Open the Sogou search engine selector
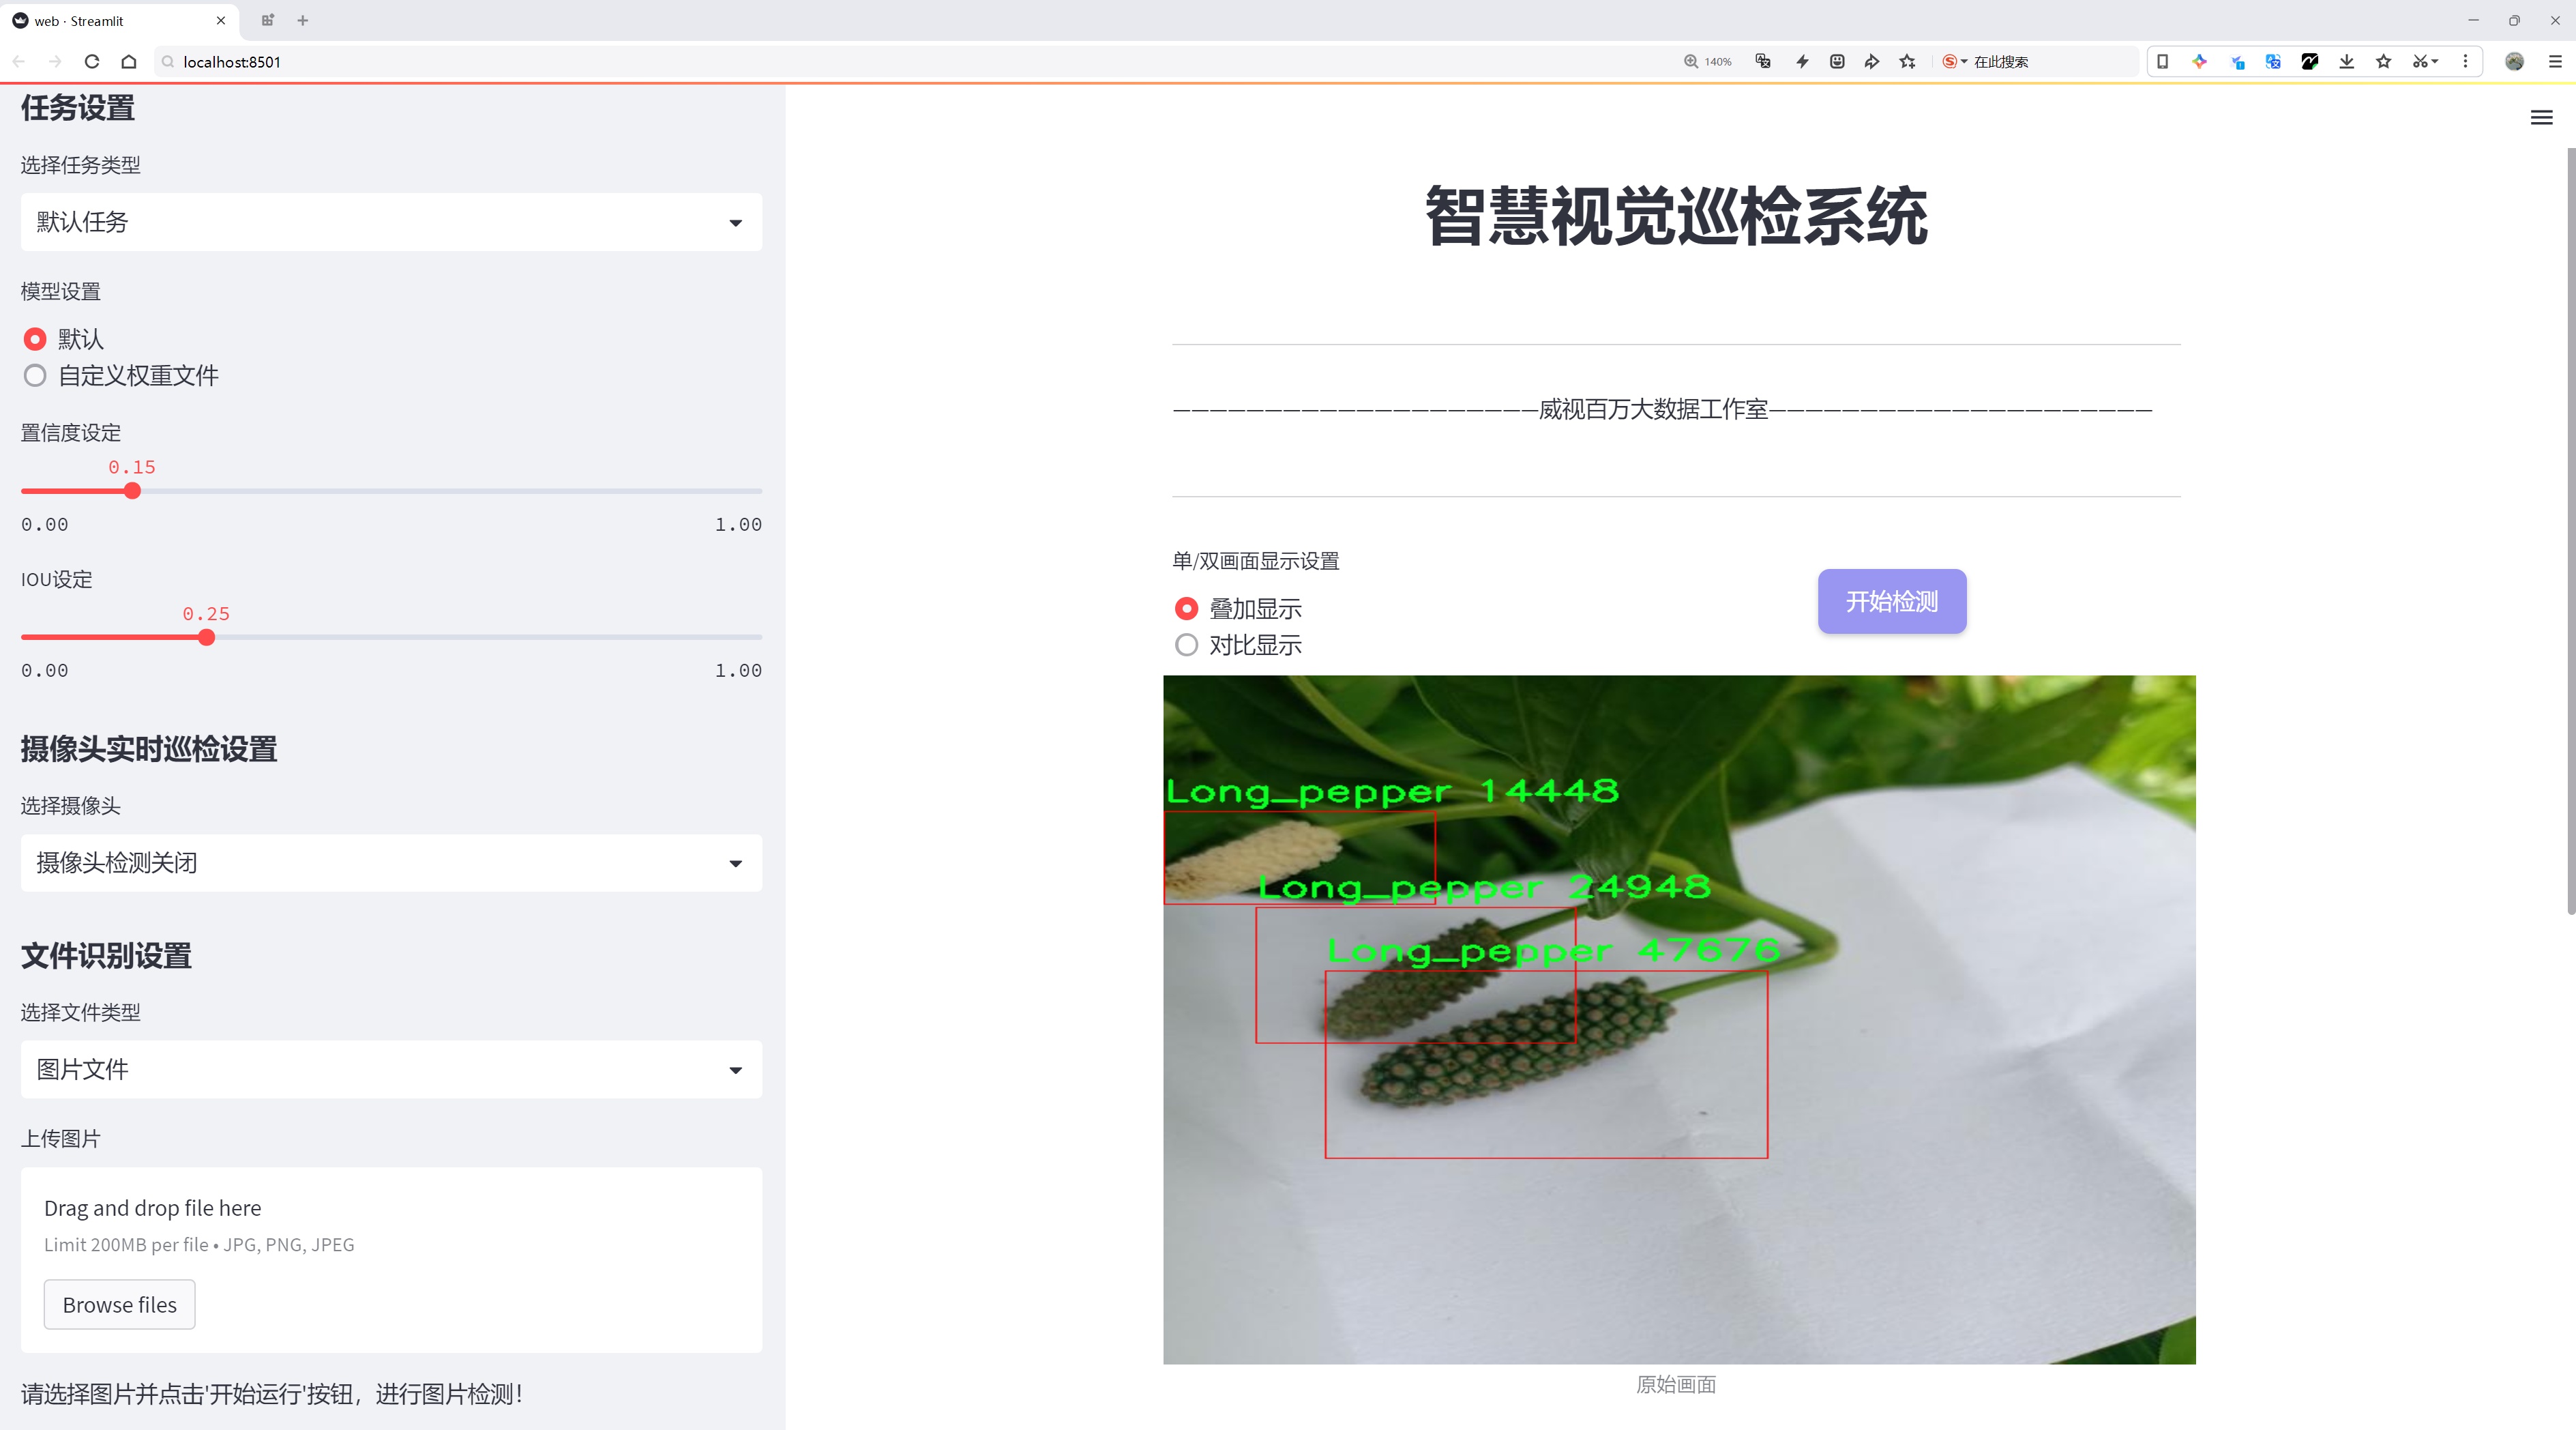The image size is (2576, 1430). (x=1954, y=61)
